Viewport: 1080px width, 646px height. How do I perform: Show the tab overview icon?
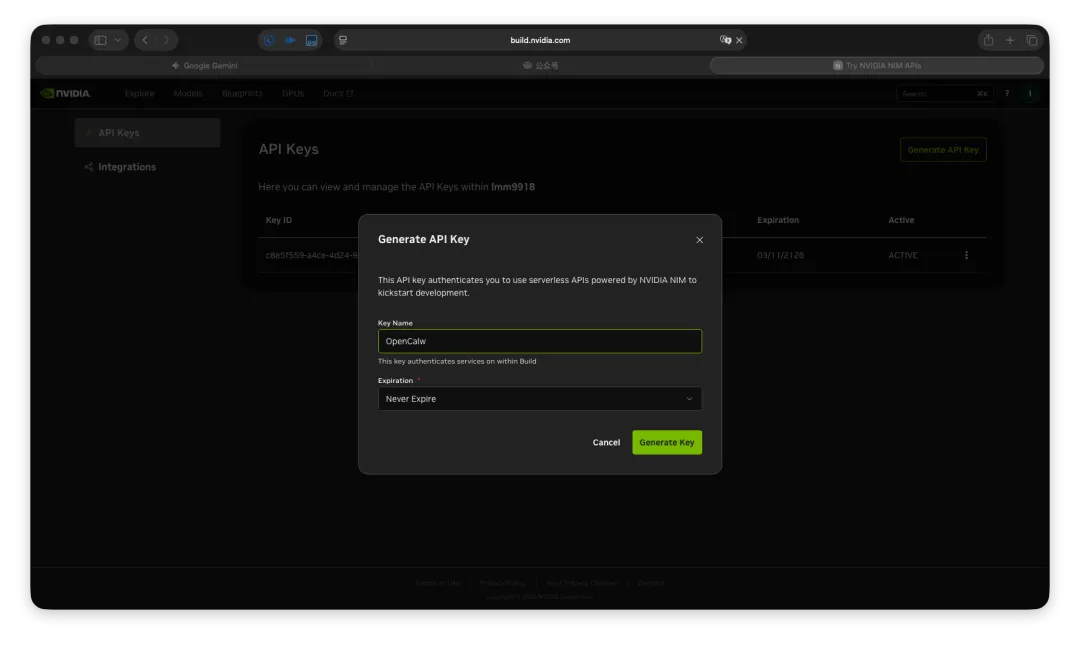click(1032, 40)
